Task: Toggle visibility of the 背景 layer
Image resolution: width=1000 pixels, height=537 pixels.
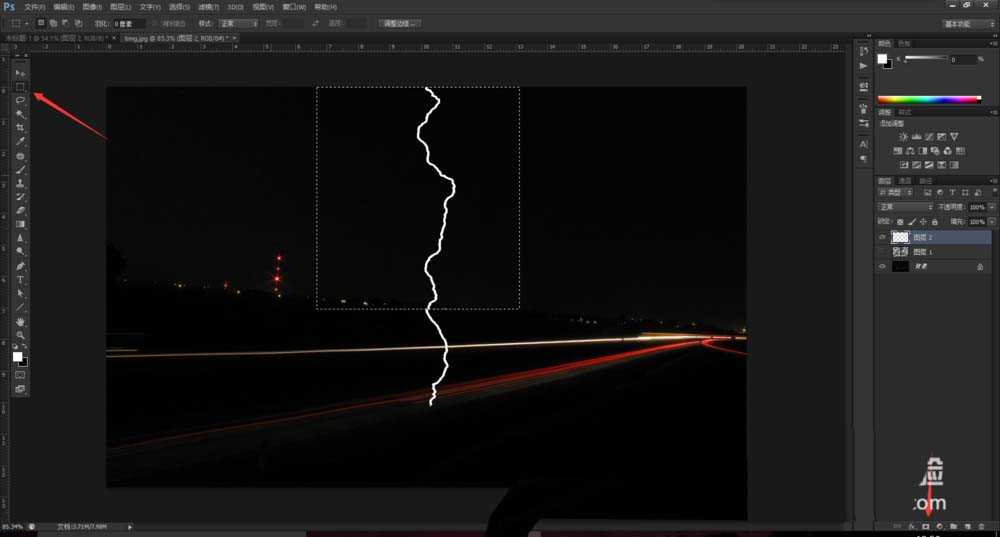Action: [882, 267]
